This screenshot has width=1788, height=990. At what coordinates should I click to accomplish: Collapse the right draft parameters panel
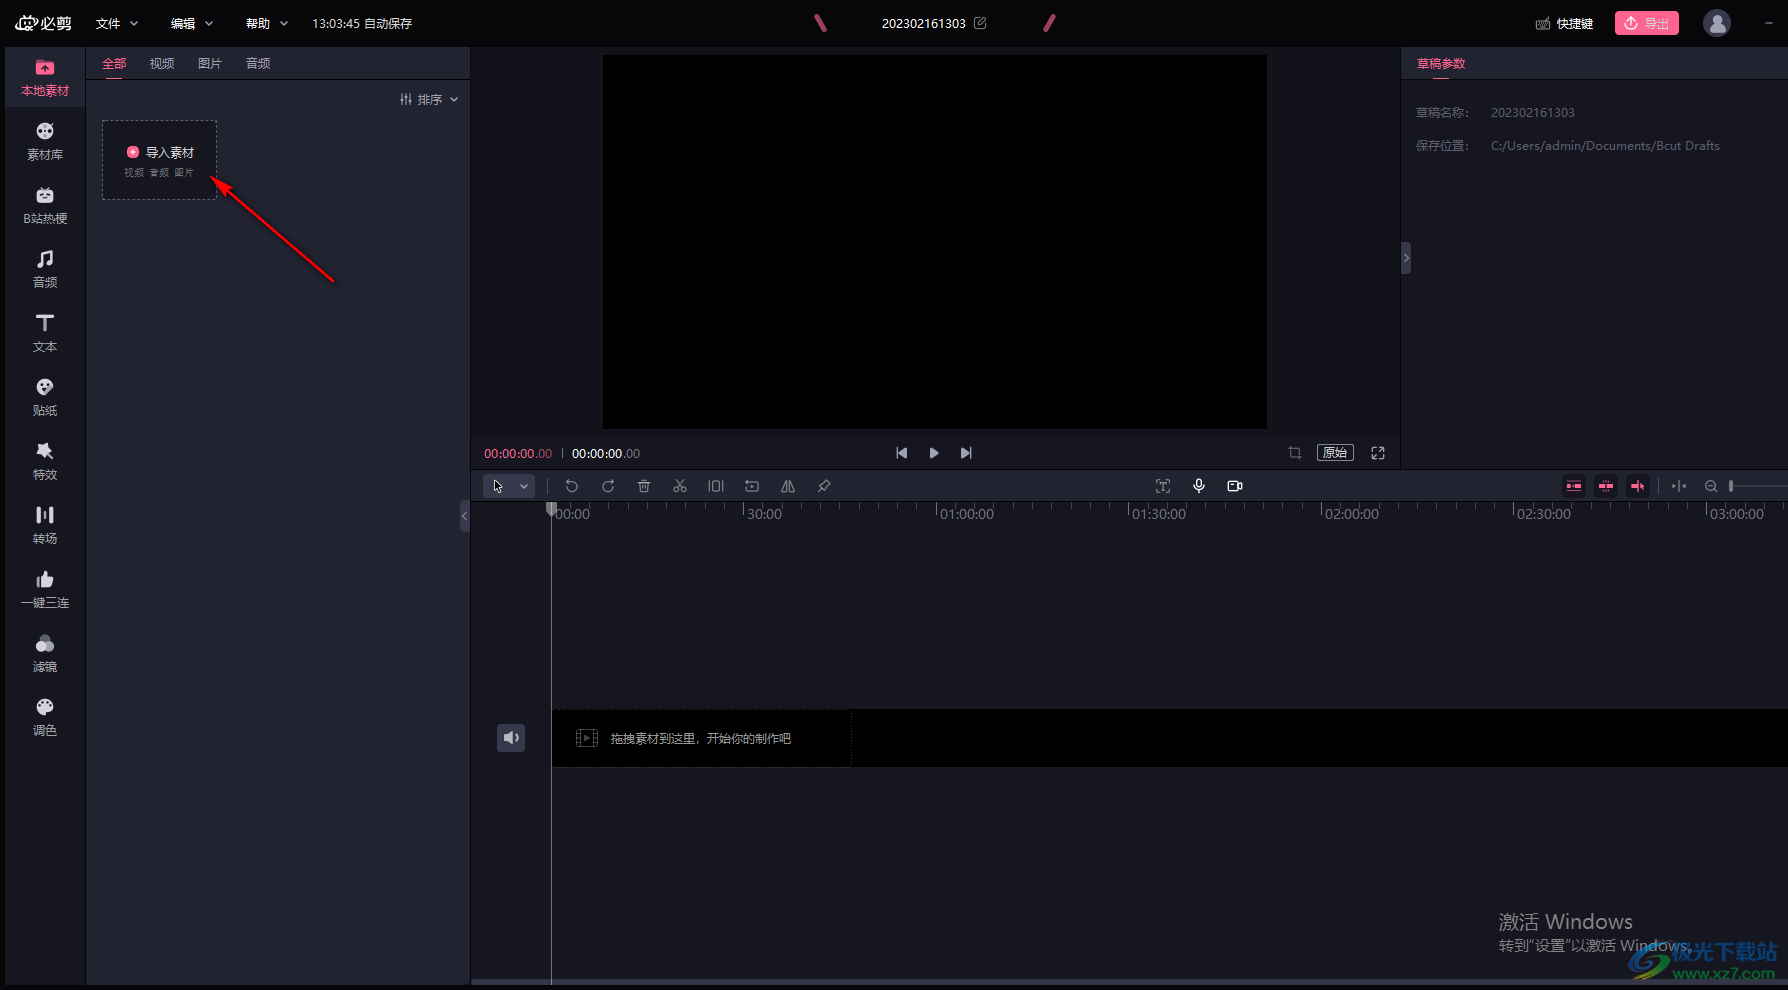(x=1406, y=258)
